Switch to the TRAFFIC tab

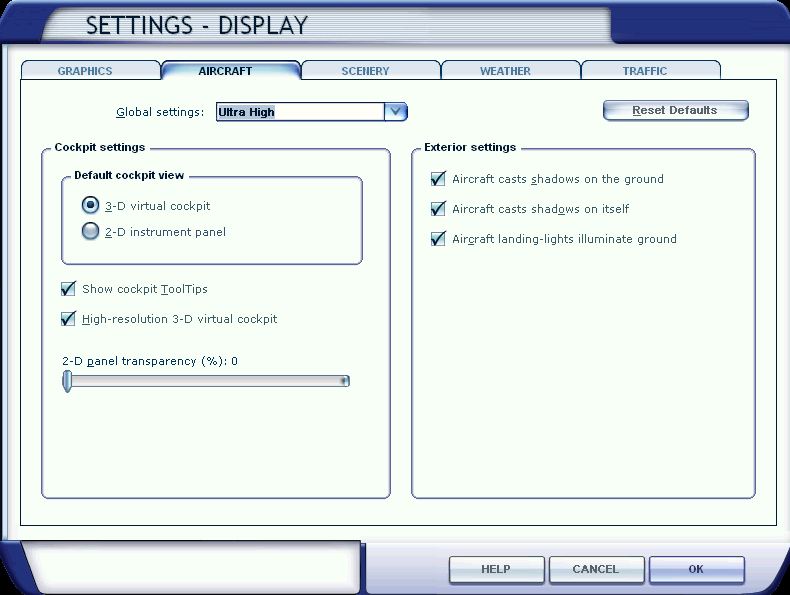pos(645,71)
